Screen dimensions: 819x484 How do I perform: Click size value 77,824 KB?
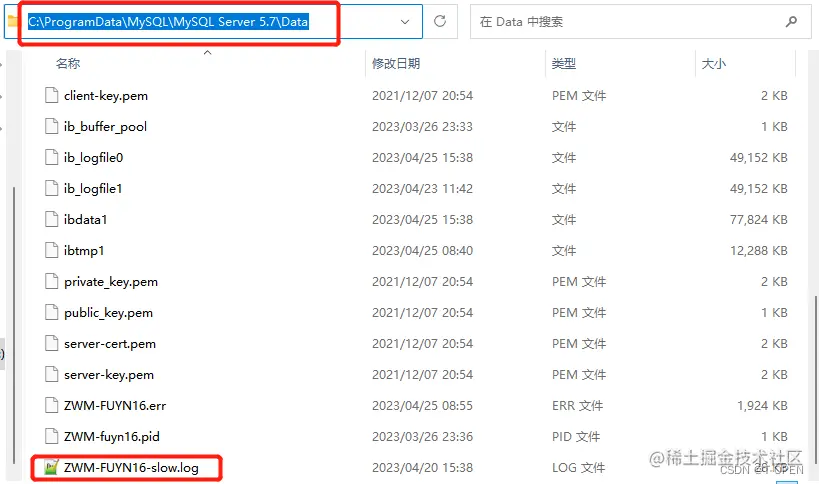tap(759, 219)
